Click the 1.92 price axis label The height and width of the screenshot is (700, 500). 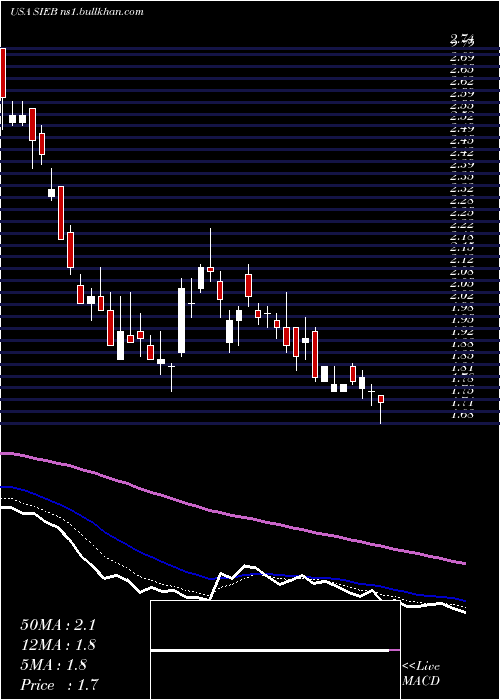(x=462, y=331)
